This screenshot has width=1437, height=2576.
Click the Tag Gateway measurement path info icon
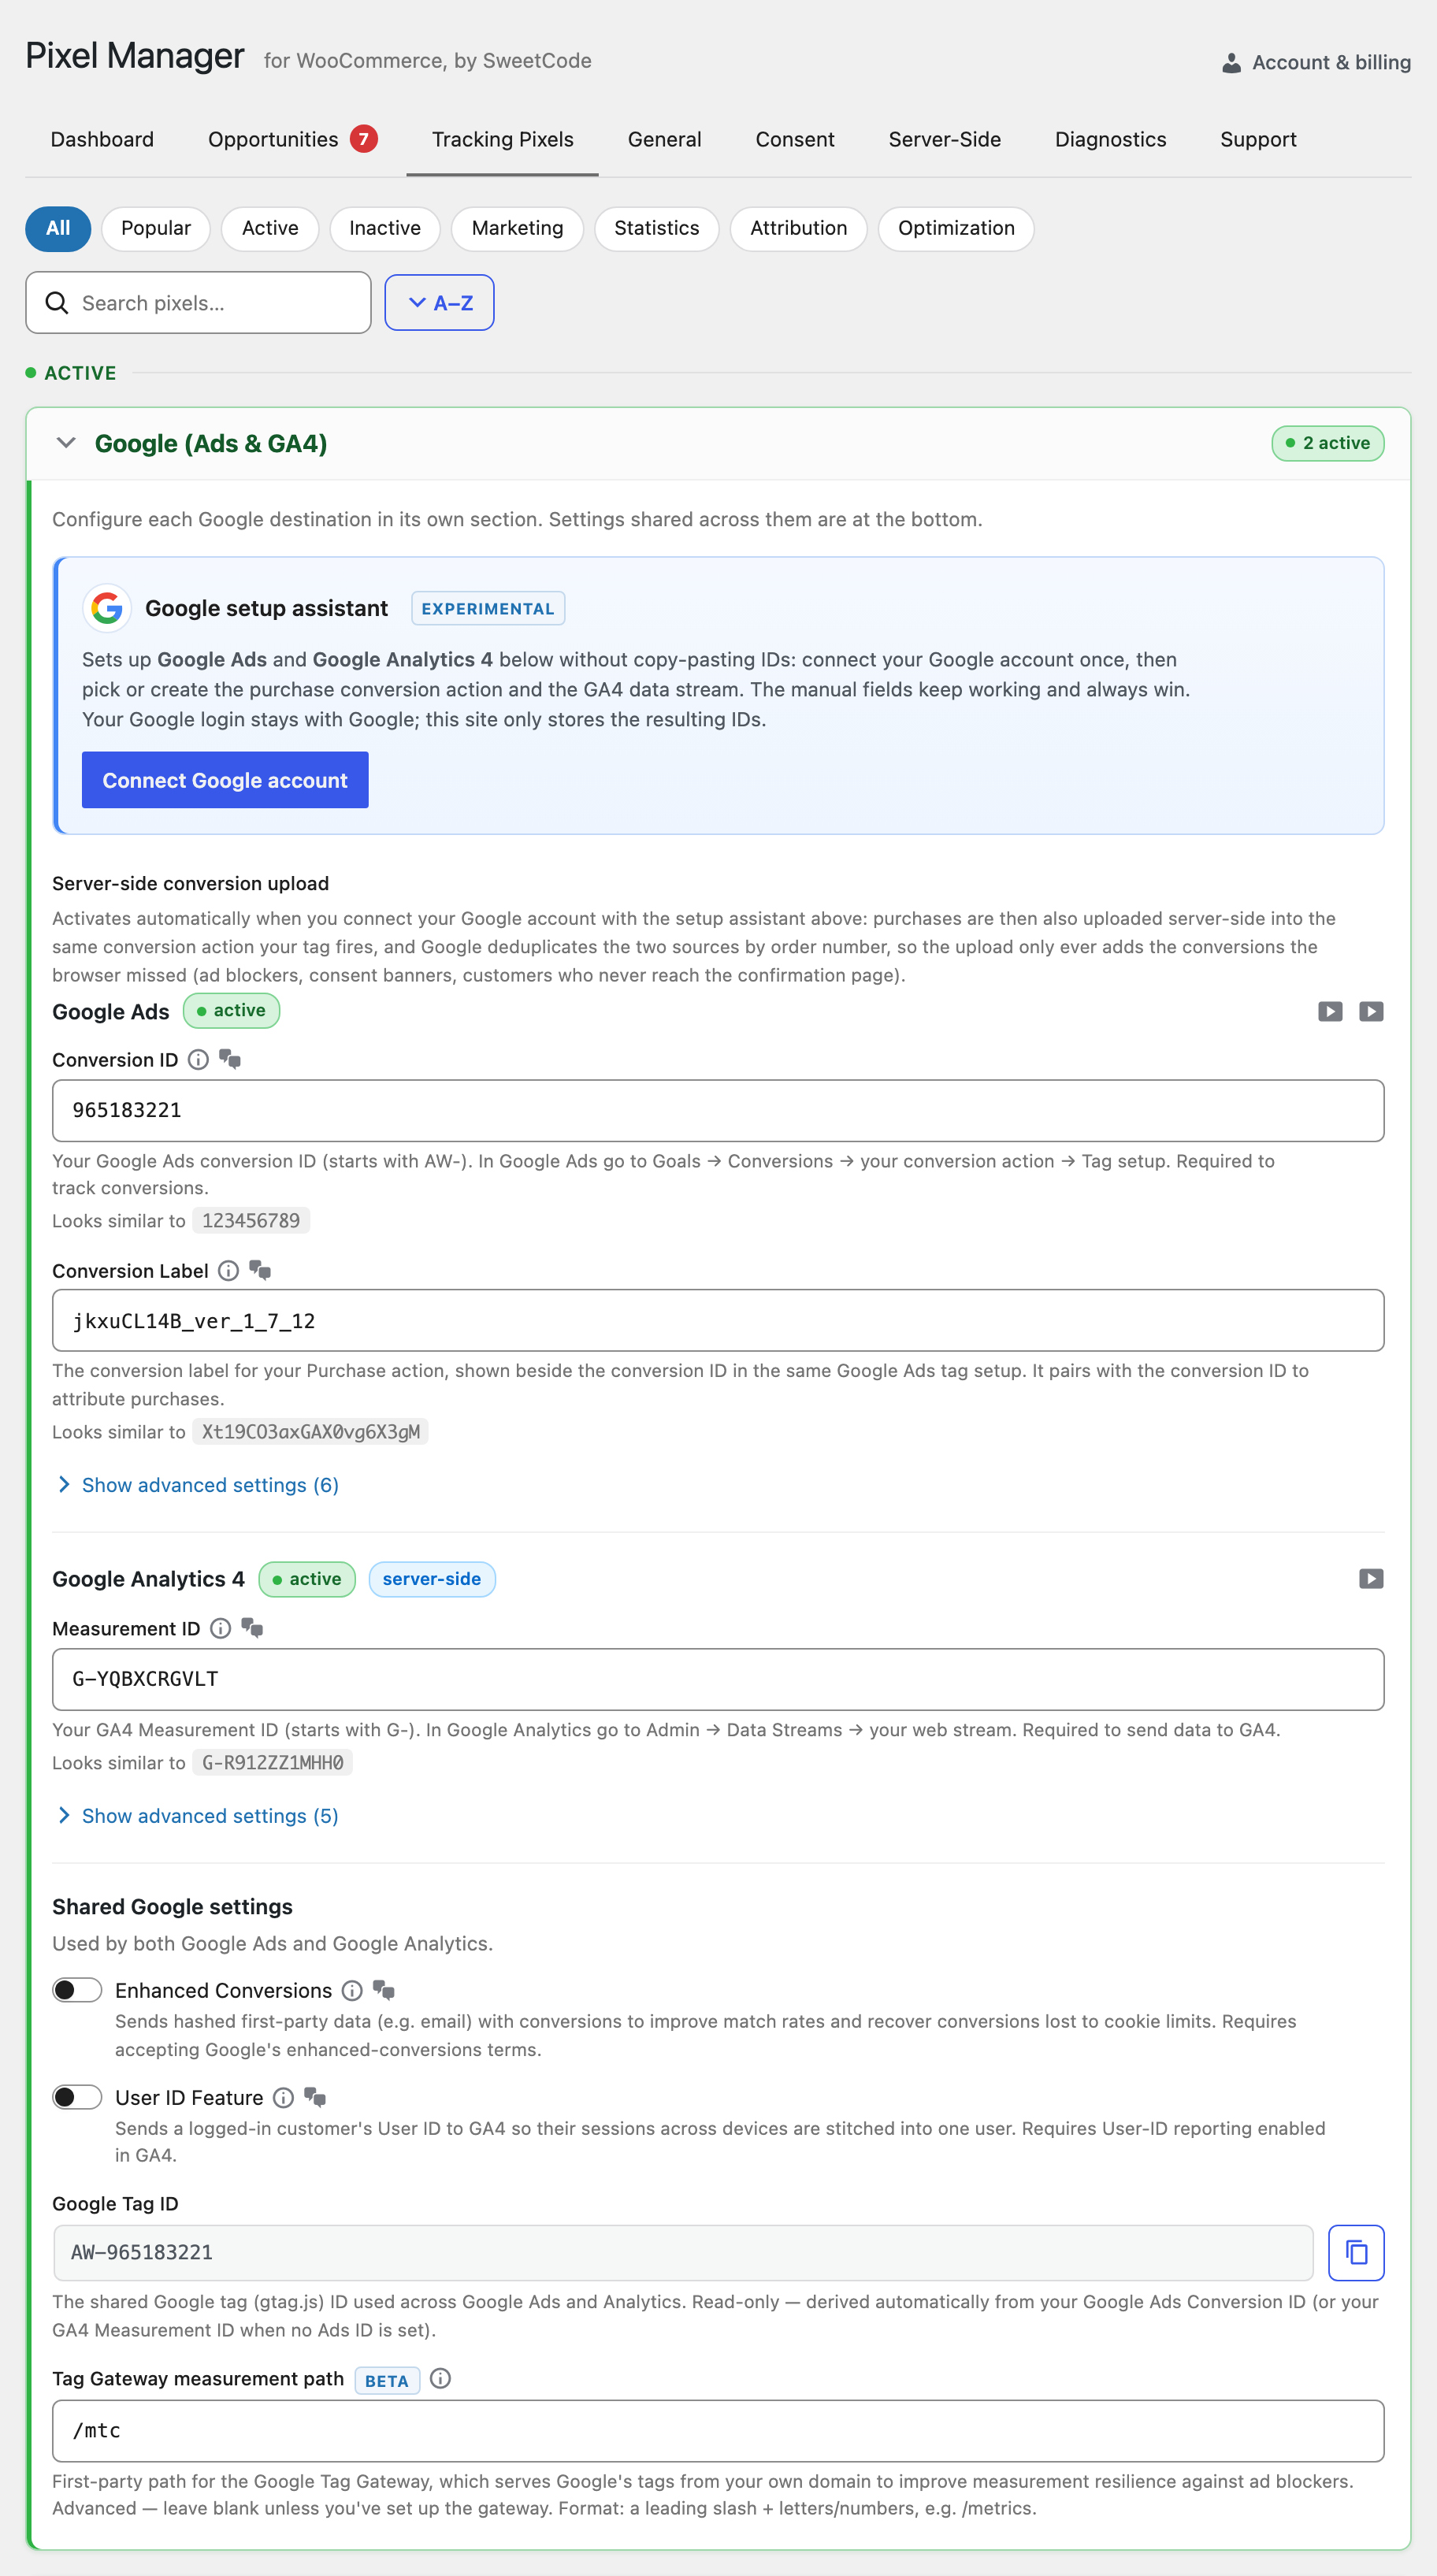440,2379
